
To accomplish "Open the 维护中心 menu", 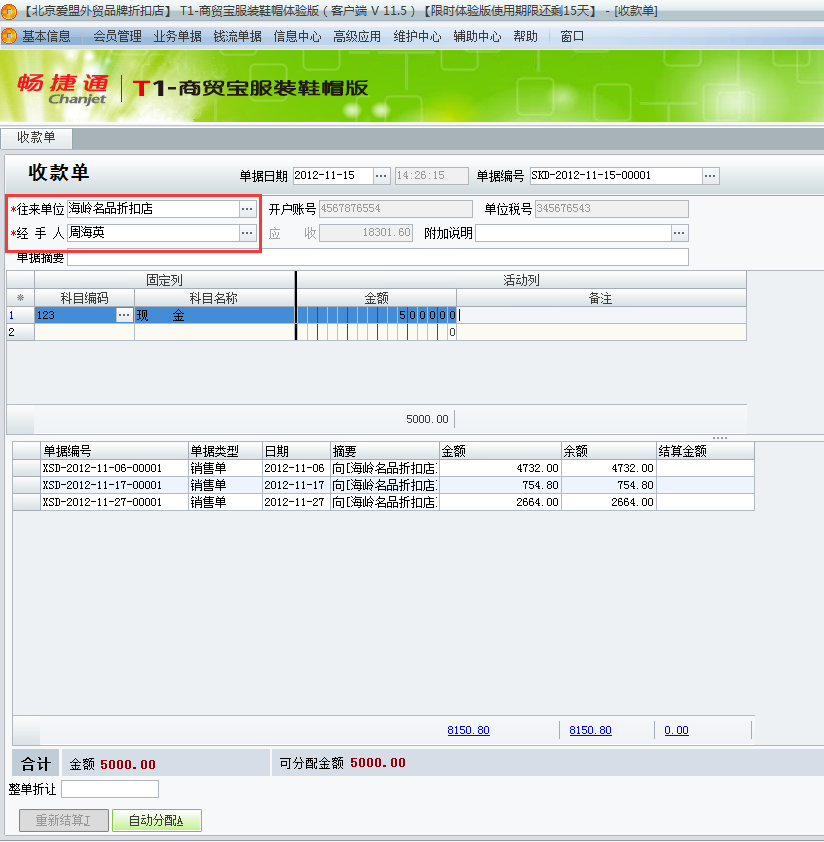I will pos(417,37).
